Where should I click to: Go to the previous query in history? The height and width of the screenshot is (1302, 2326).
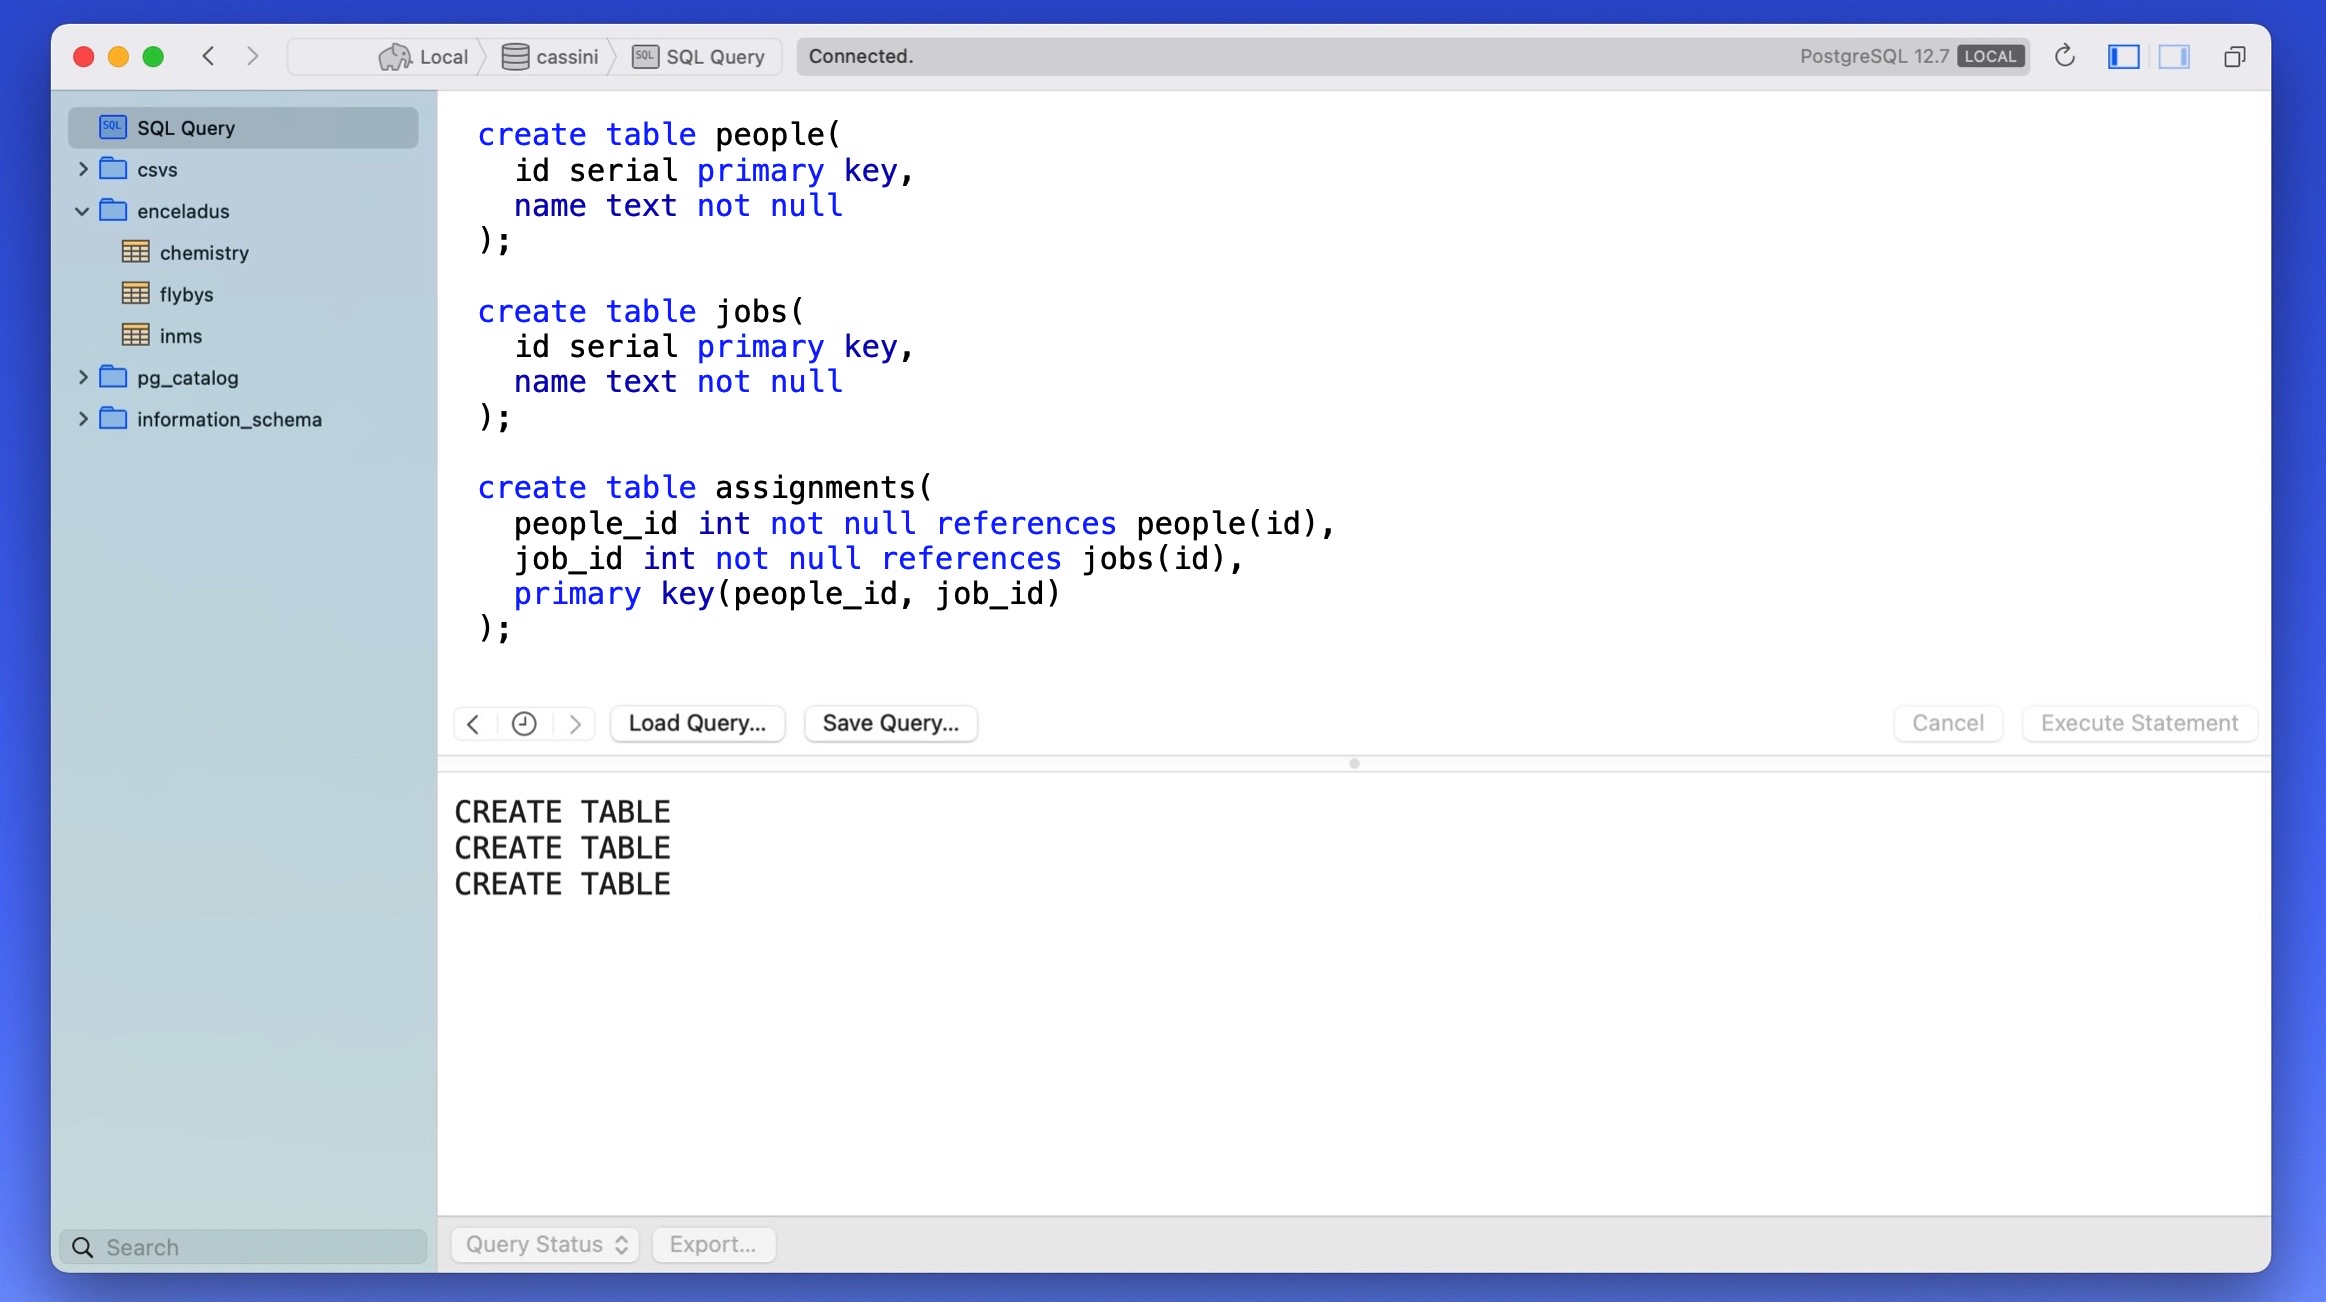click(x=474, y=723)
